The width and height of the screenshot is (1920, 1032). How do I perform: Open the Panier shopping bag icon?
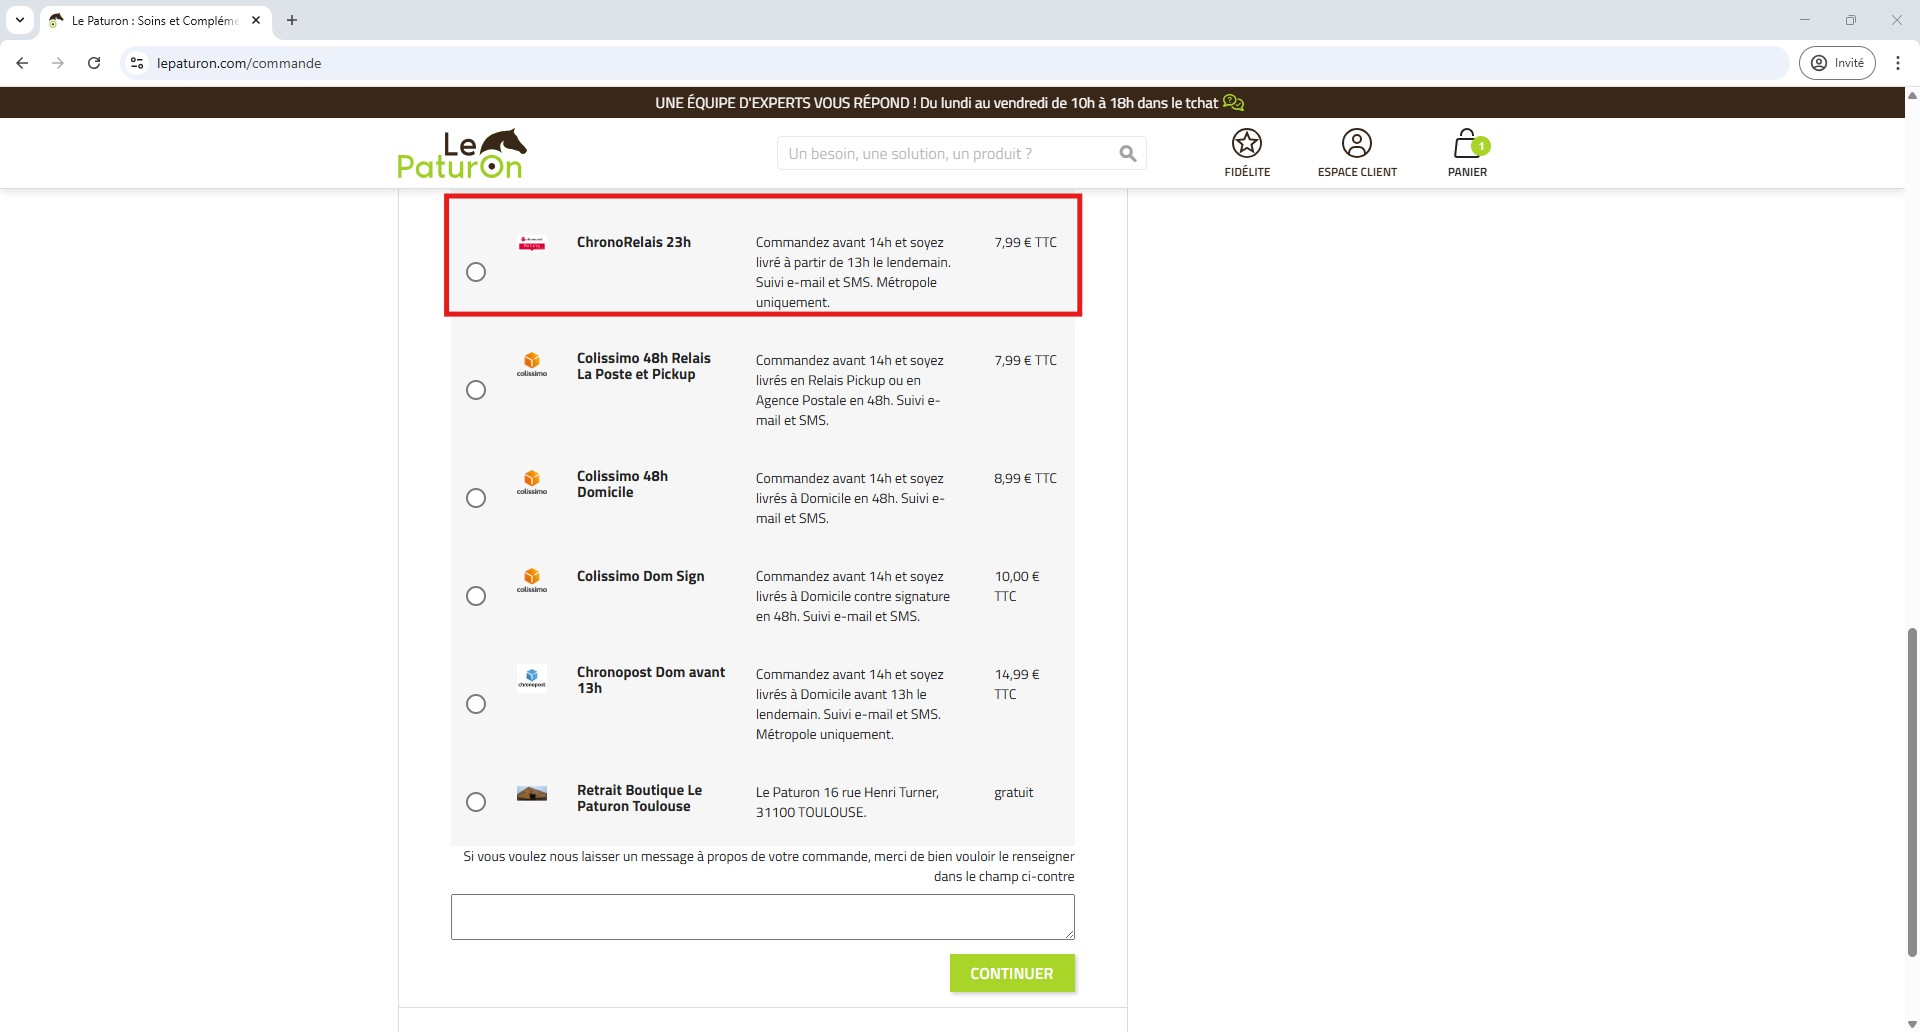(1467, 144)
